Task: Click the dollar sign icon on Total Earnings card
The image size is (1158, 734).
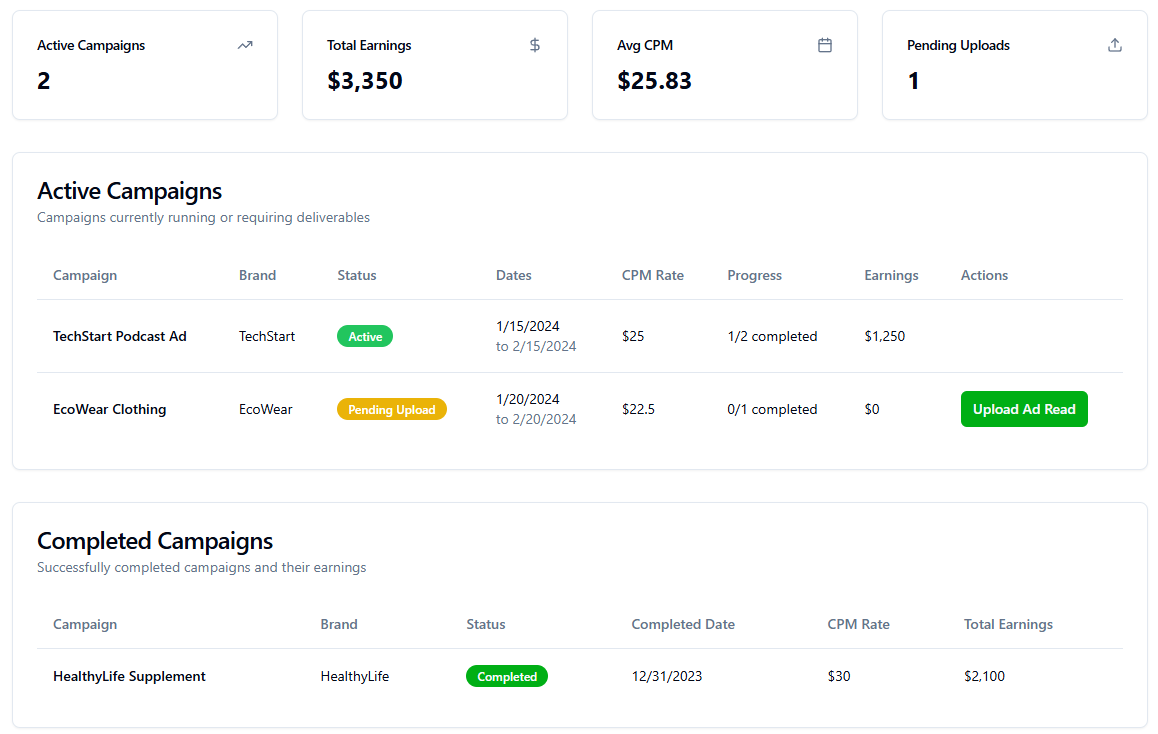Action: point(535,45)
